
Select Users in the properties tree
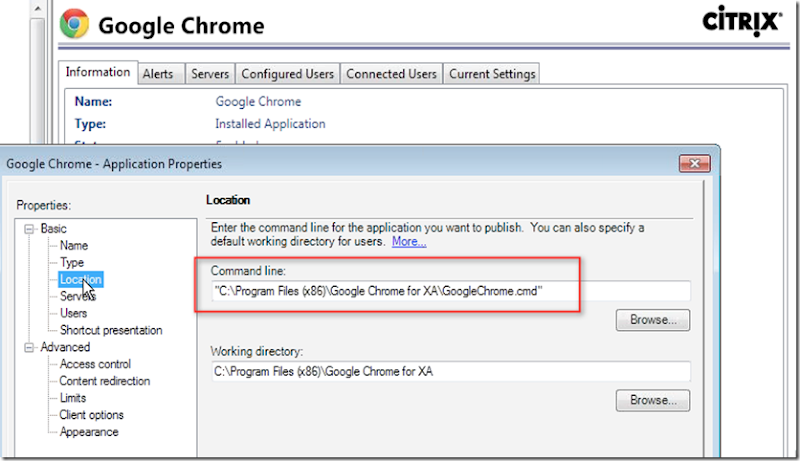click(74, 313)
